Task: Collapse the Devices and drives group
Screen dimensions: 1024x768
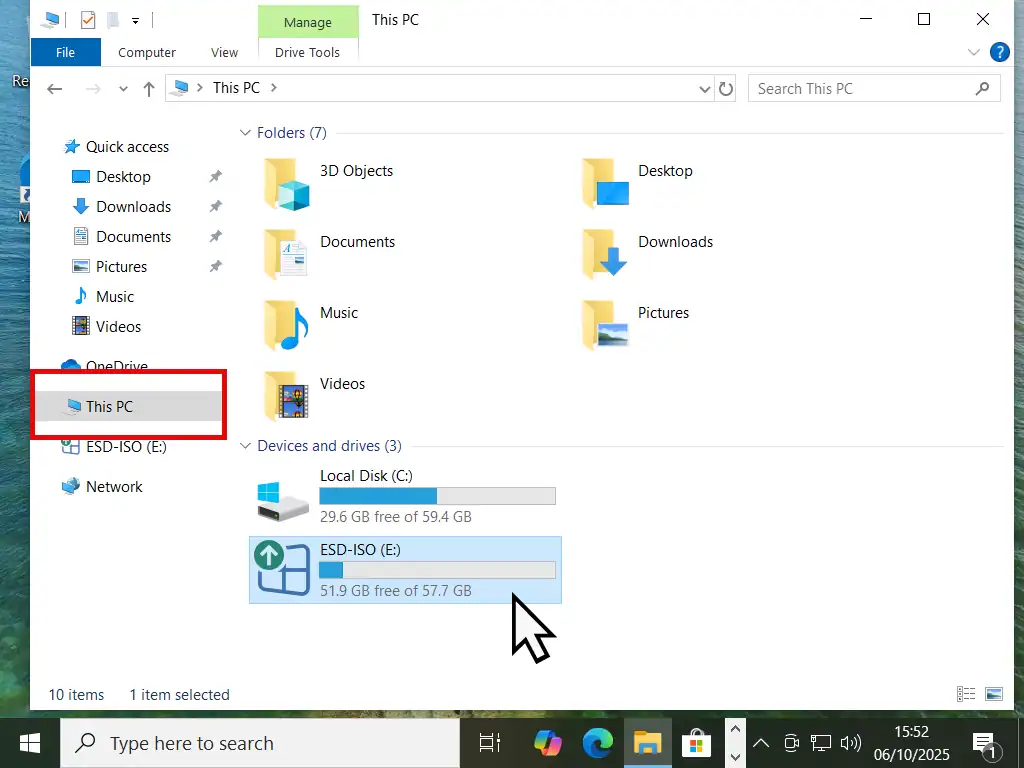Action: click(x=244, y=446)
